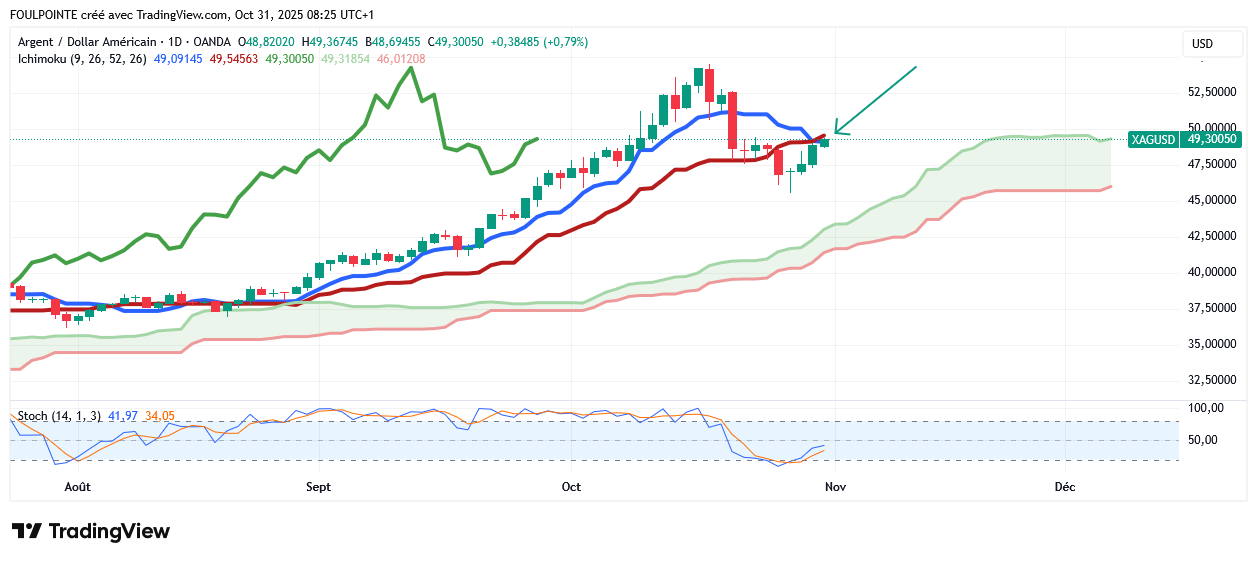Click the 50,00 stochastic scale label
The height and width of the screenshot is (561, 1257).
pyautogui.click(x=1202, y=440)
